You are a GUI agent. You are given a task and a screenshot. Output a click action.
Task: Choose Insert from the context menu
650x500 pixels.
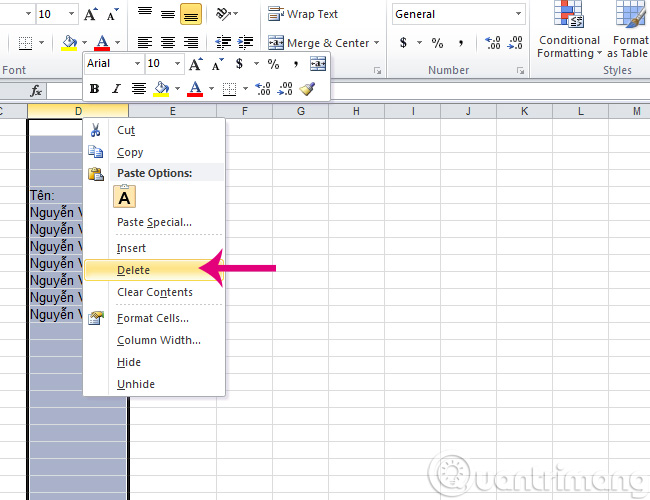pyautogui.click(x=154, y=248)
